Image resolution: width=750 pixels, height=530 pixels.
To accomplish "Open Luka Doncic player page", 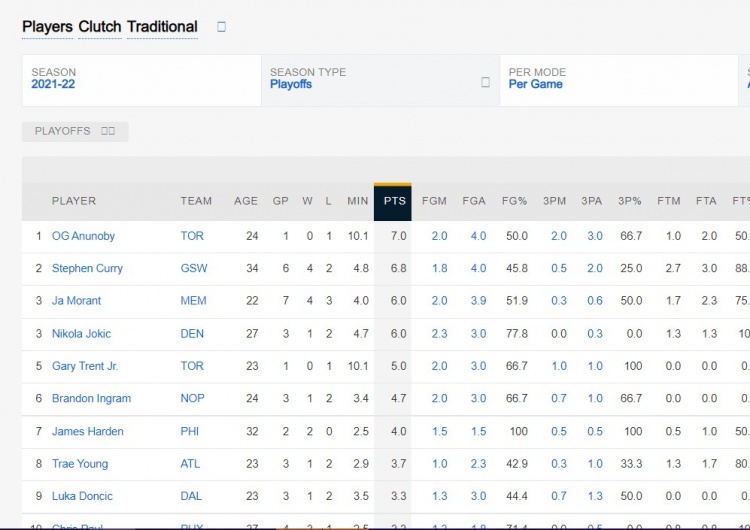I will click(x=82, y=496).
